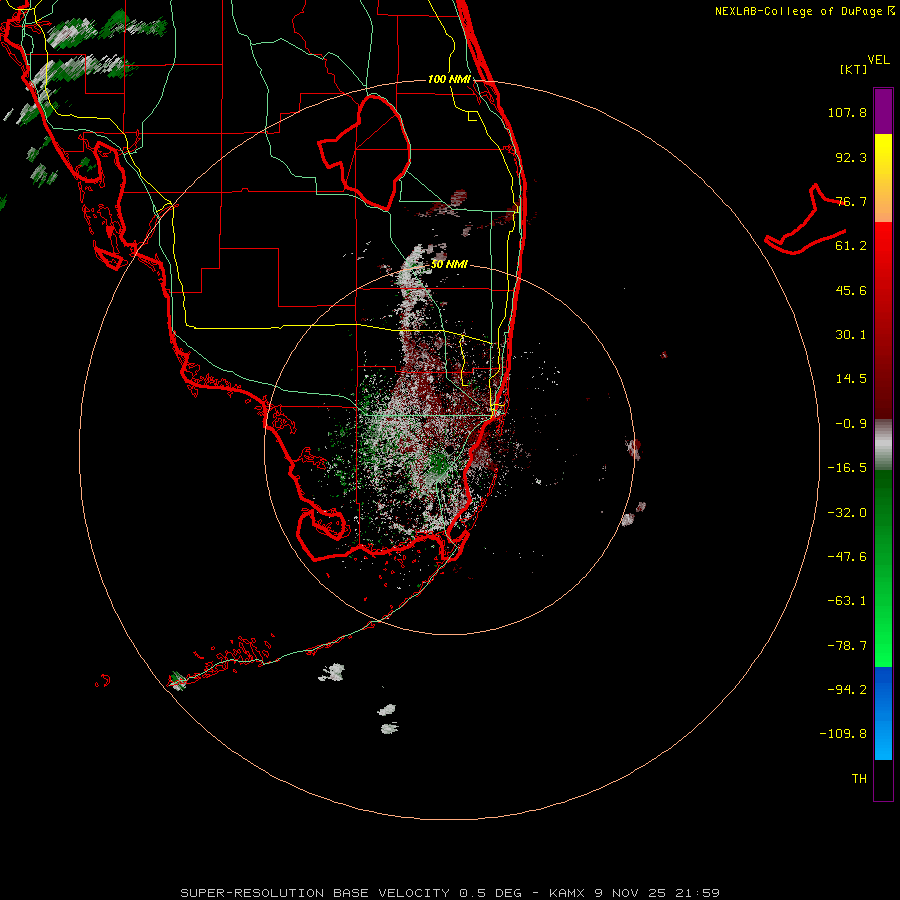Click the 76.7 value on velocity scale
Screen dimensions: 900x900
(x=851, y=201)
